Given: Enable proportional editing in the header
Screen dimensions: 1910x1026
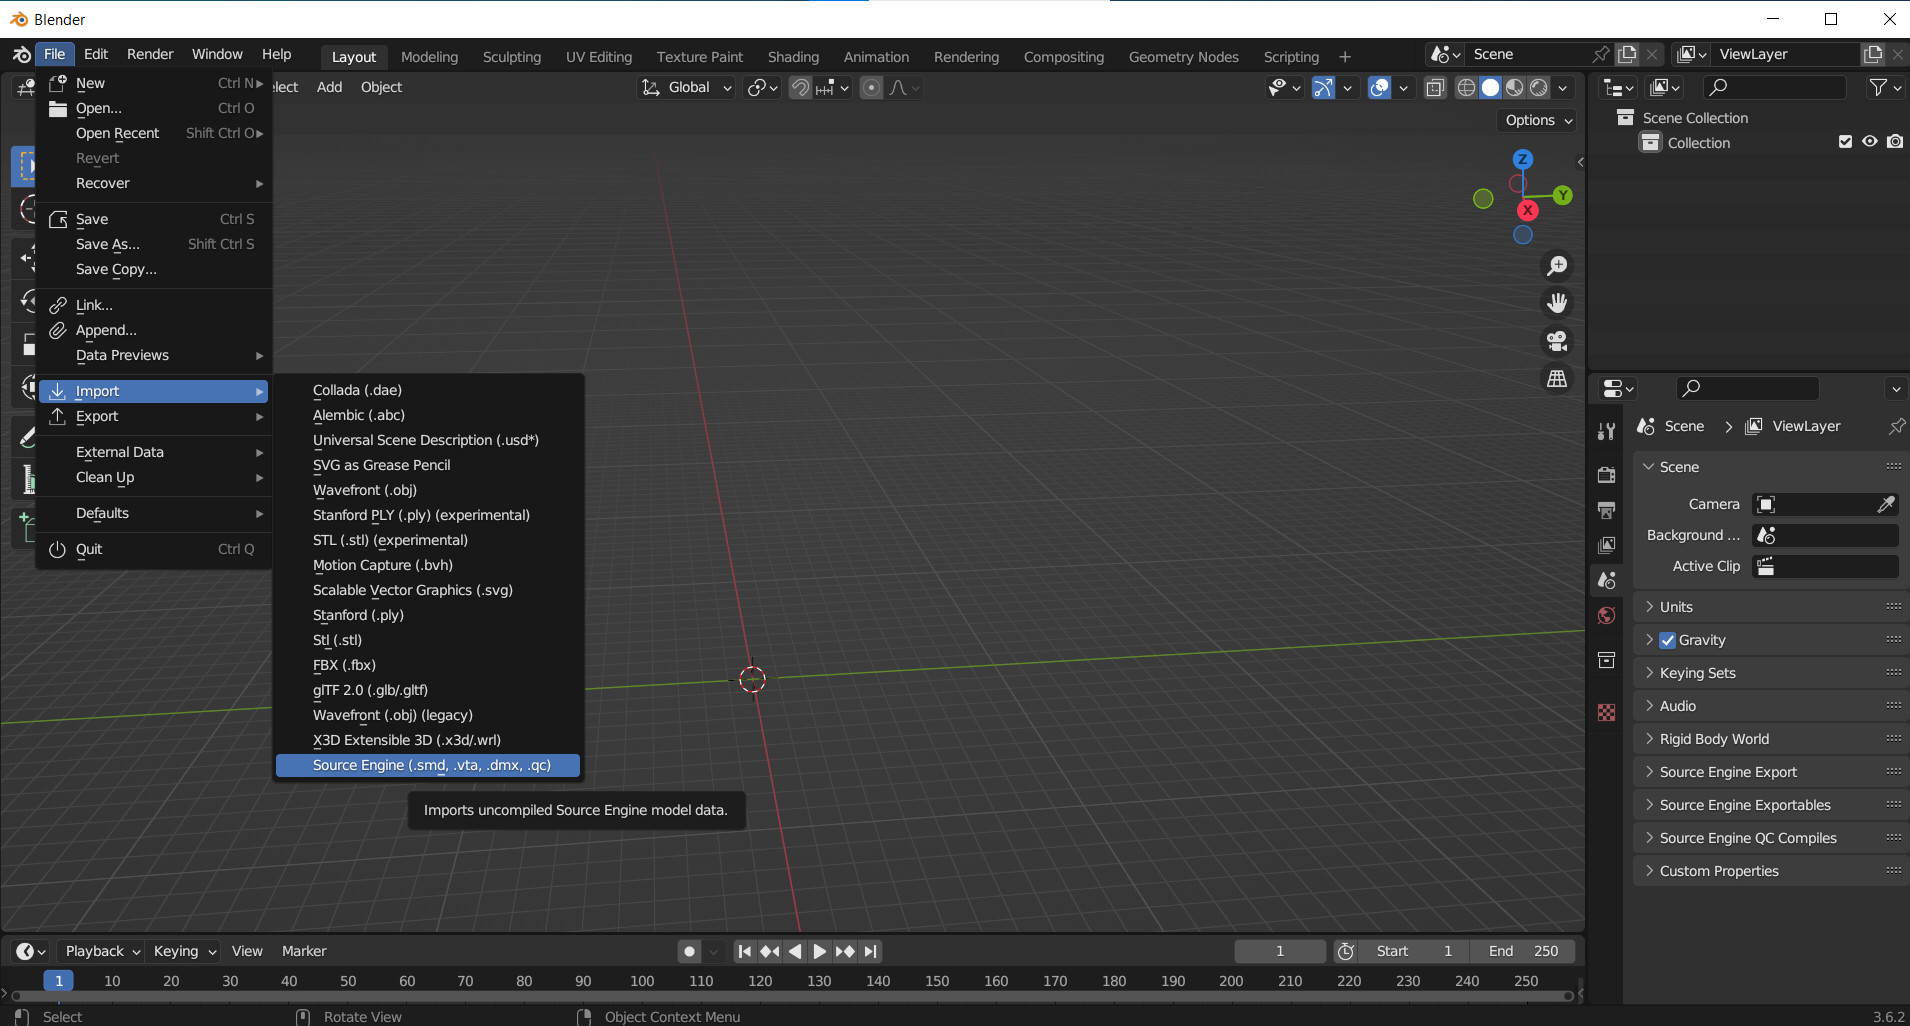Looking at the screenshot, I should [872, 88].
